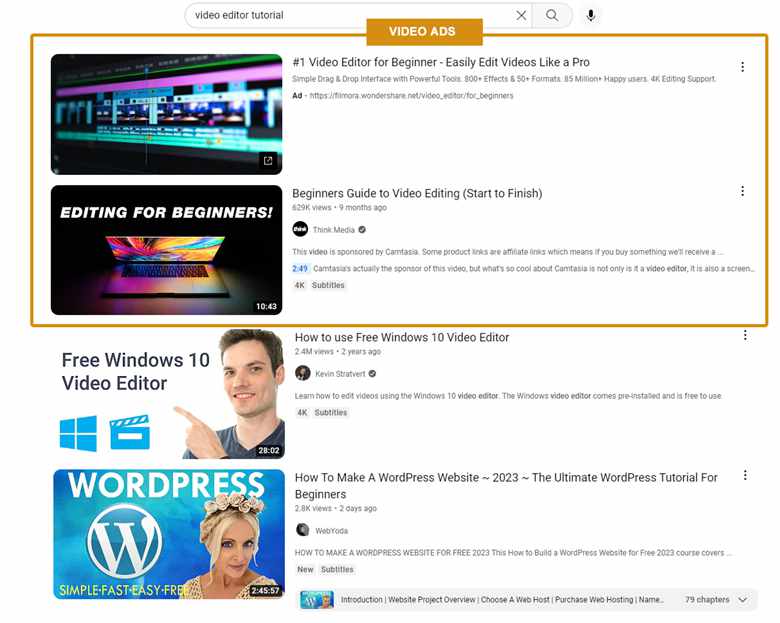Click the small chapter preview thumbnail
Image resolution: width=780 pixels, height=623 pixels.
tap(317, 600)
